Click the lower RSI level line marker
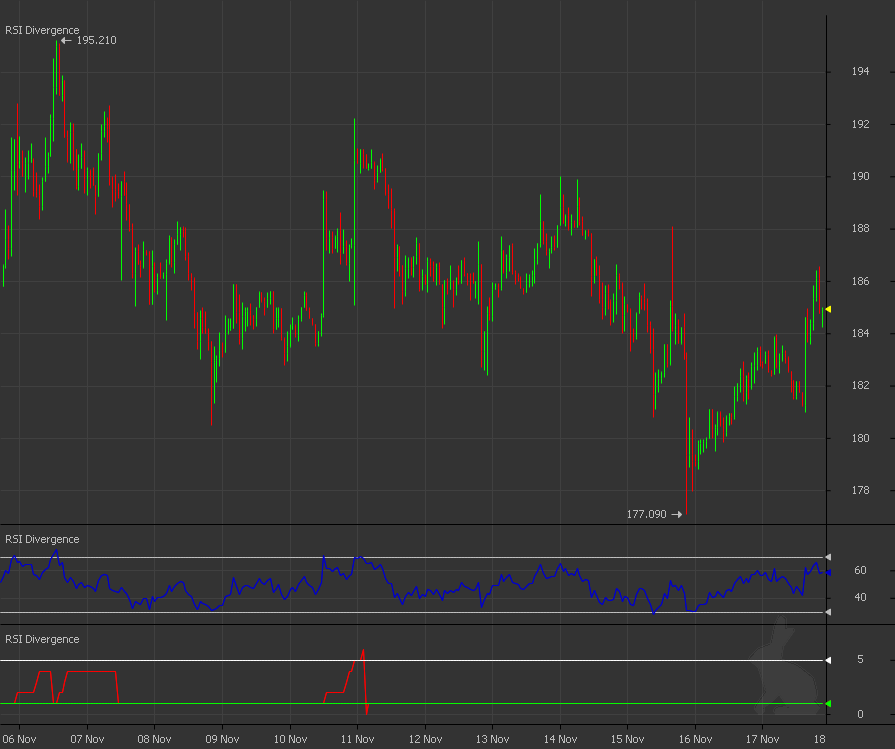The image size is (895, 749). [828, 612]
